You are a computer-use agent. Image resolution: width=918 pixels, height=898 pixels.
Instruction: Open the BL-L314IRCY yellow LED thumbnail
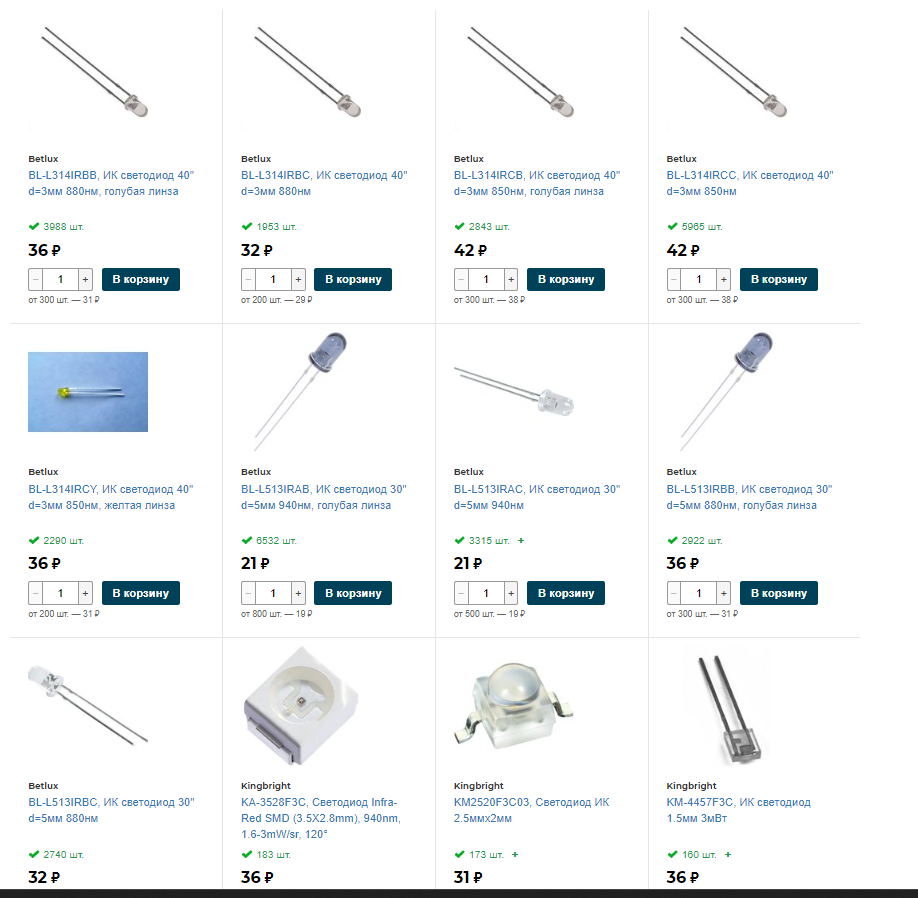tap(88, 392)
